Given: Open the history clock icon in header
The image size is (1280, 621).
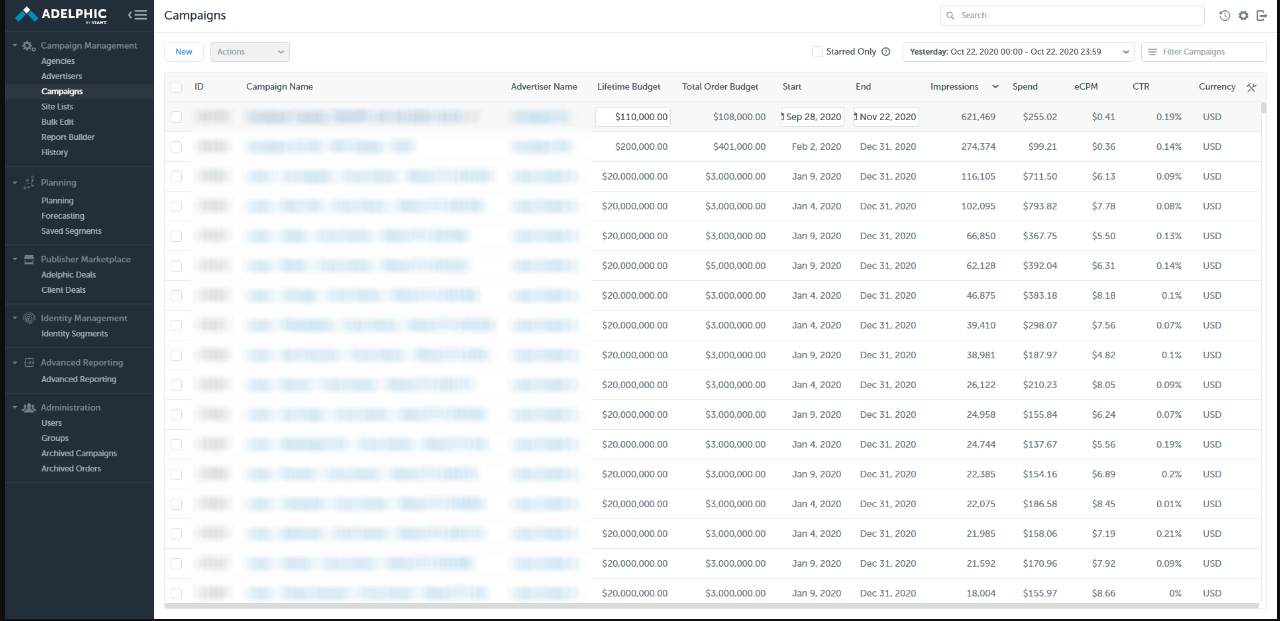Looking at the screenshot, I should [1225, 16].
